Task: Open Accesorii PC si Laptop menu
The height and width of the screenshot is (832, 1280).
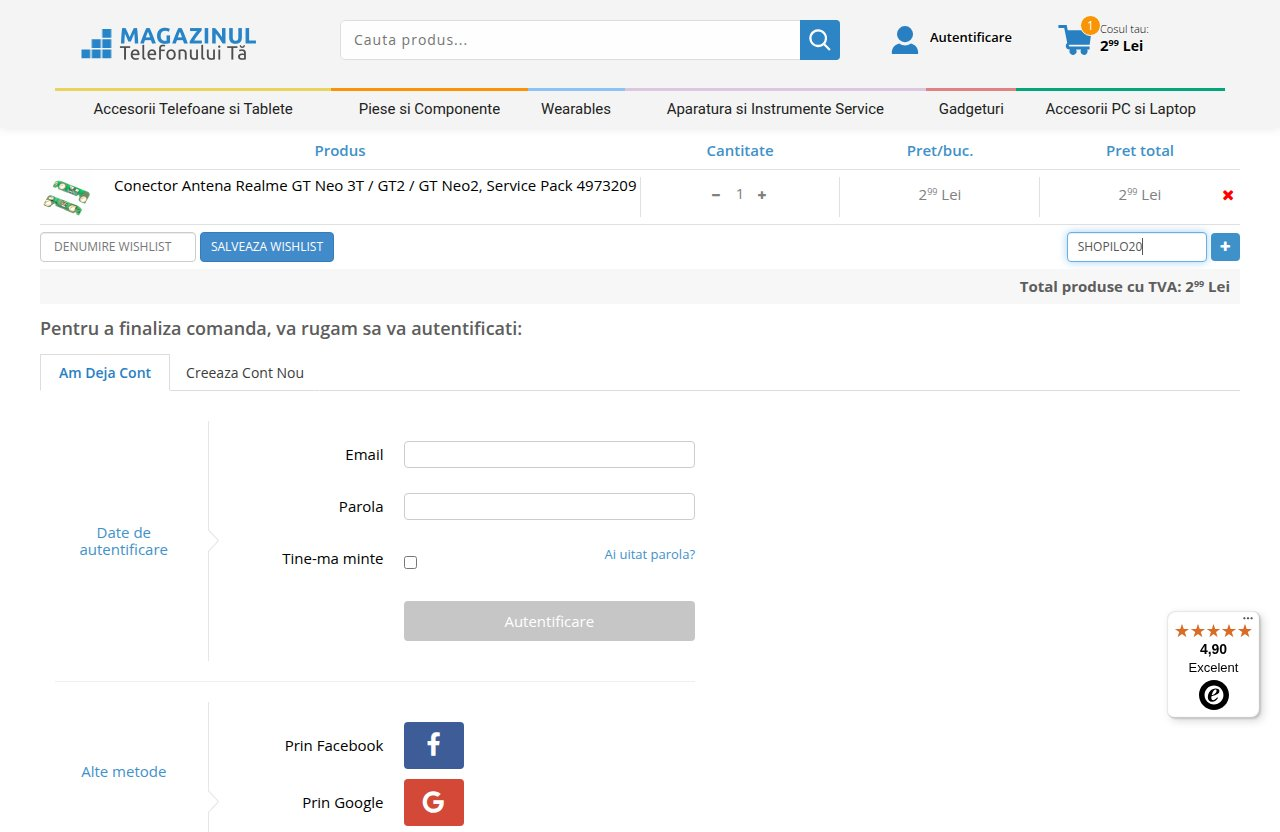Action: [x=1120, y=109]
